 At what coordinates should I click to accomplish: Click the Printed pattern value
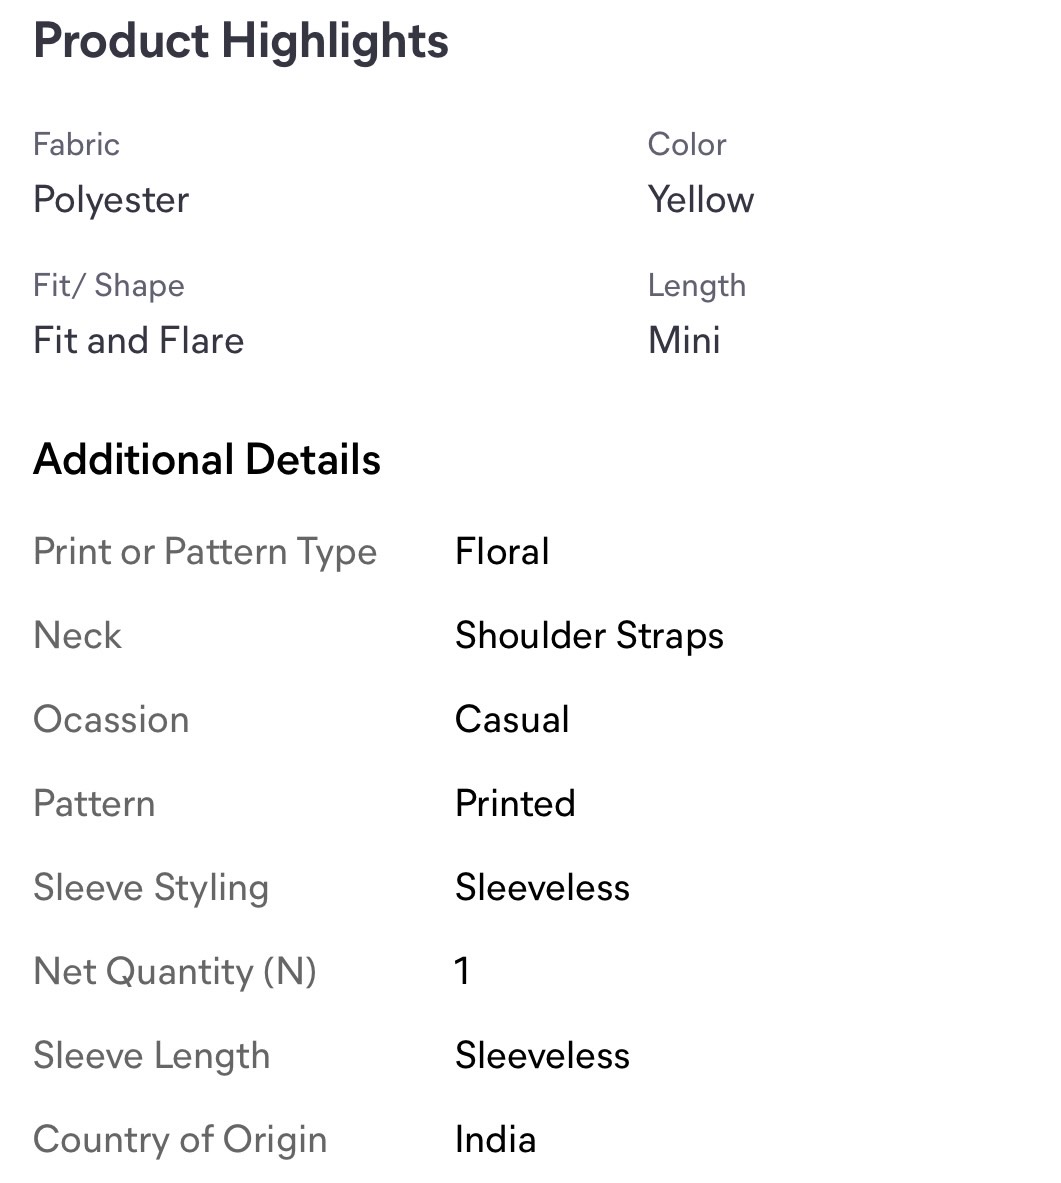pos(515,804)
